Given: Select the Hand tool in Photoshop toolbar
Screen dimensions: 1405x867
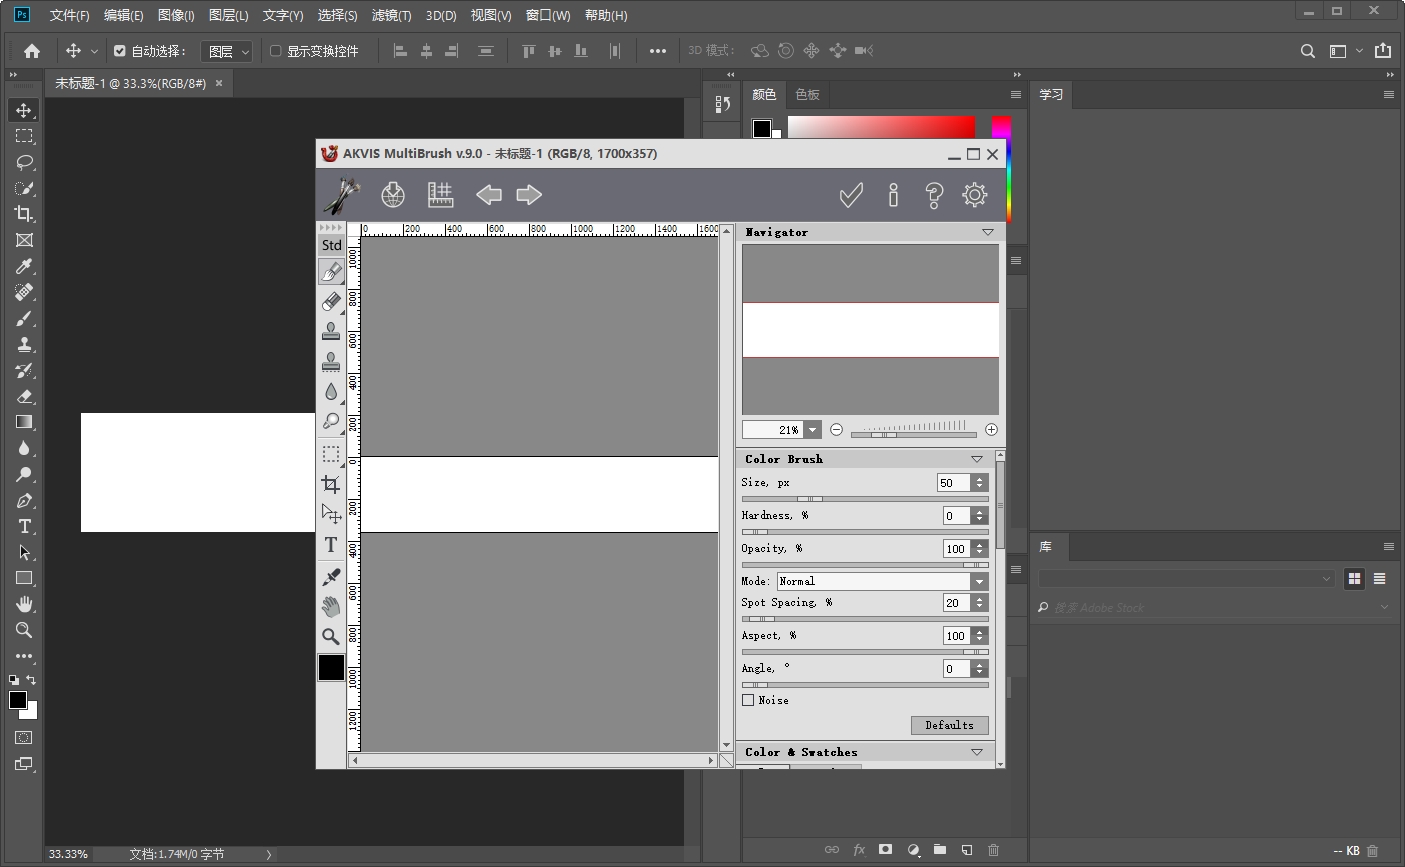Looking at the screenshot, I should pos(24,604).
